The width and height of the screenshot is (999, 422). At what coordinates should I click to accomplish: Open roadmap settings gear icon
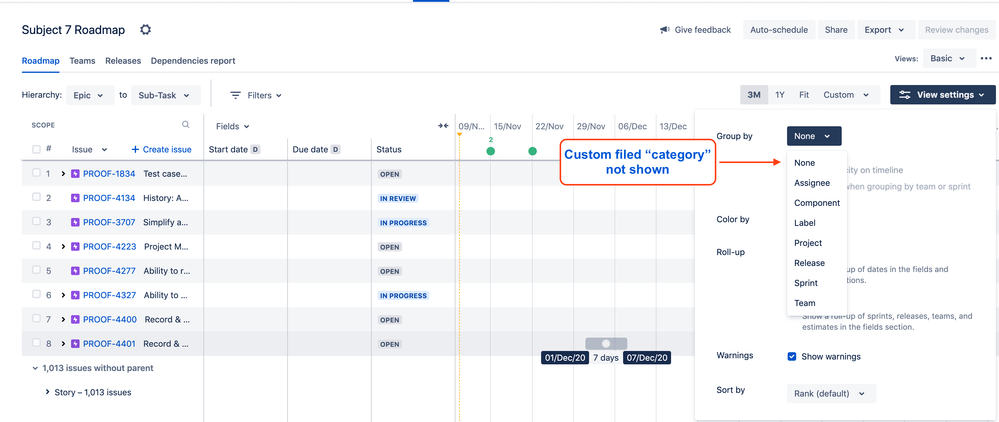click(x=145, y=29)
